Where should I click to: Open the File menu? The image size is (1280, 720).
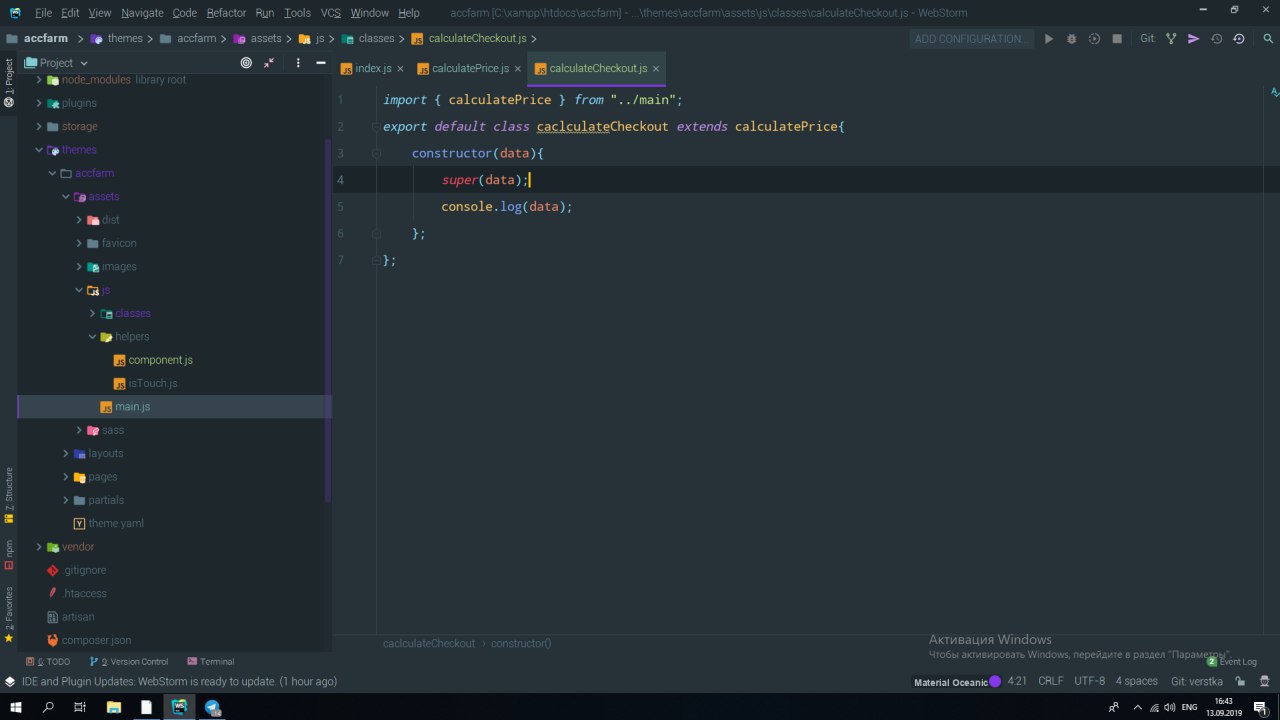click(43, 13)
